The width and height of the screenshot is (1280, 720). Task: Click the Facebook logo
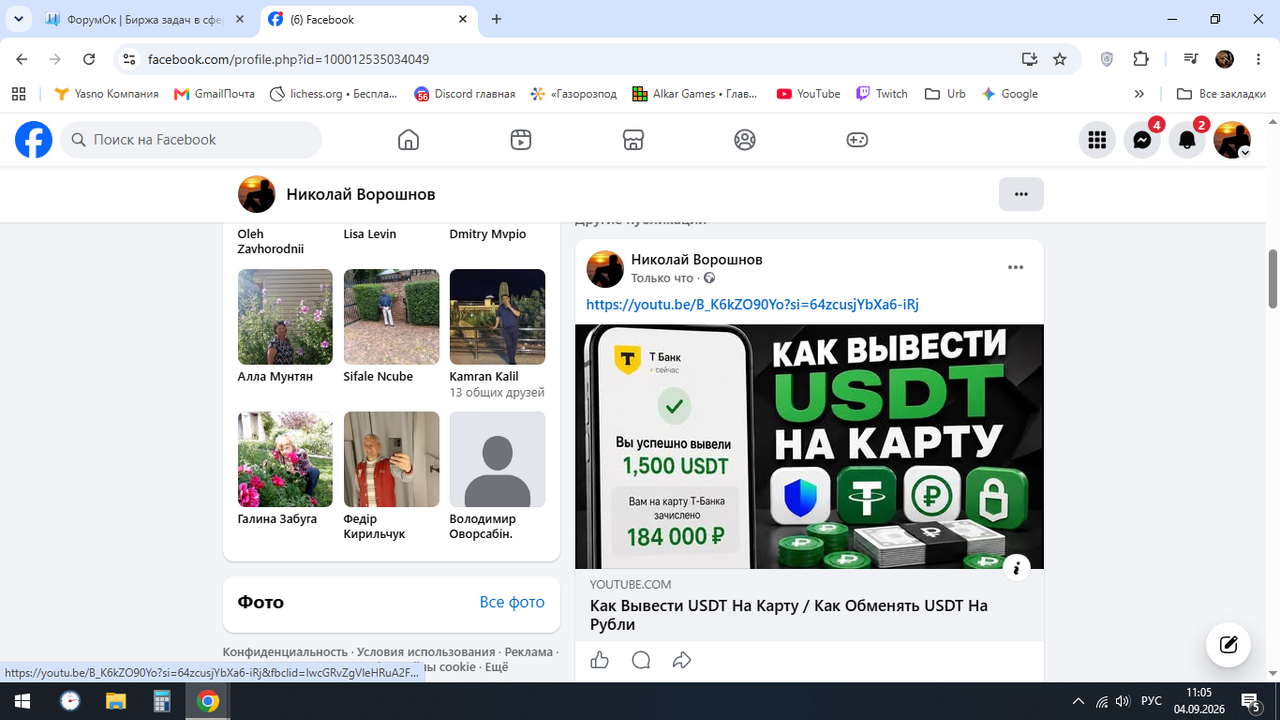[33, 140]
